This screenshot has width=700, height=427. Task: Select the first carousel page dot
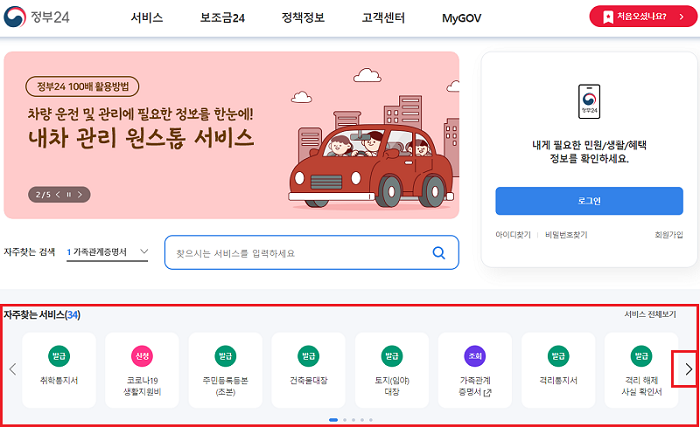pos(333,420)
